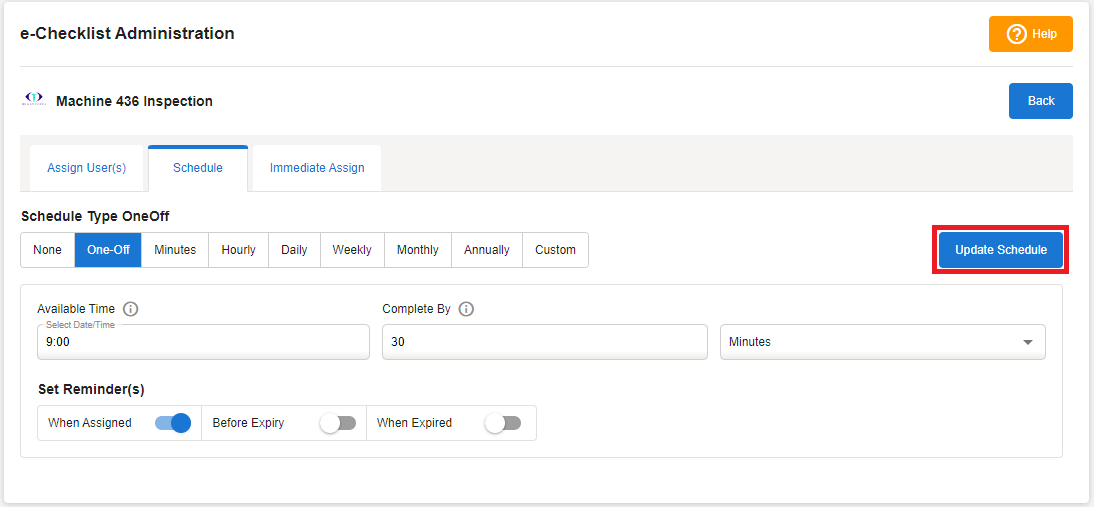Click the Available Time date/time field
Screen dimensions: 1094x507
(x=203, y=342)
